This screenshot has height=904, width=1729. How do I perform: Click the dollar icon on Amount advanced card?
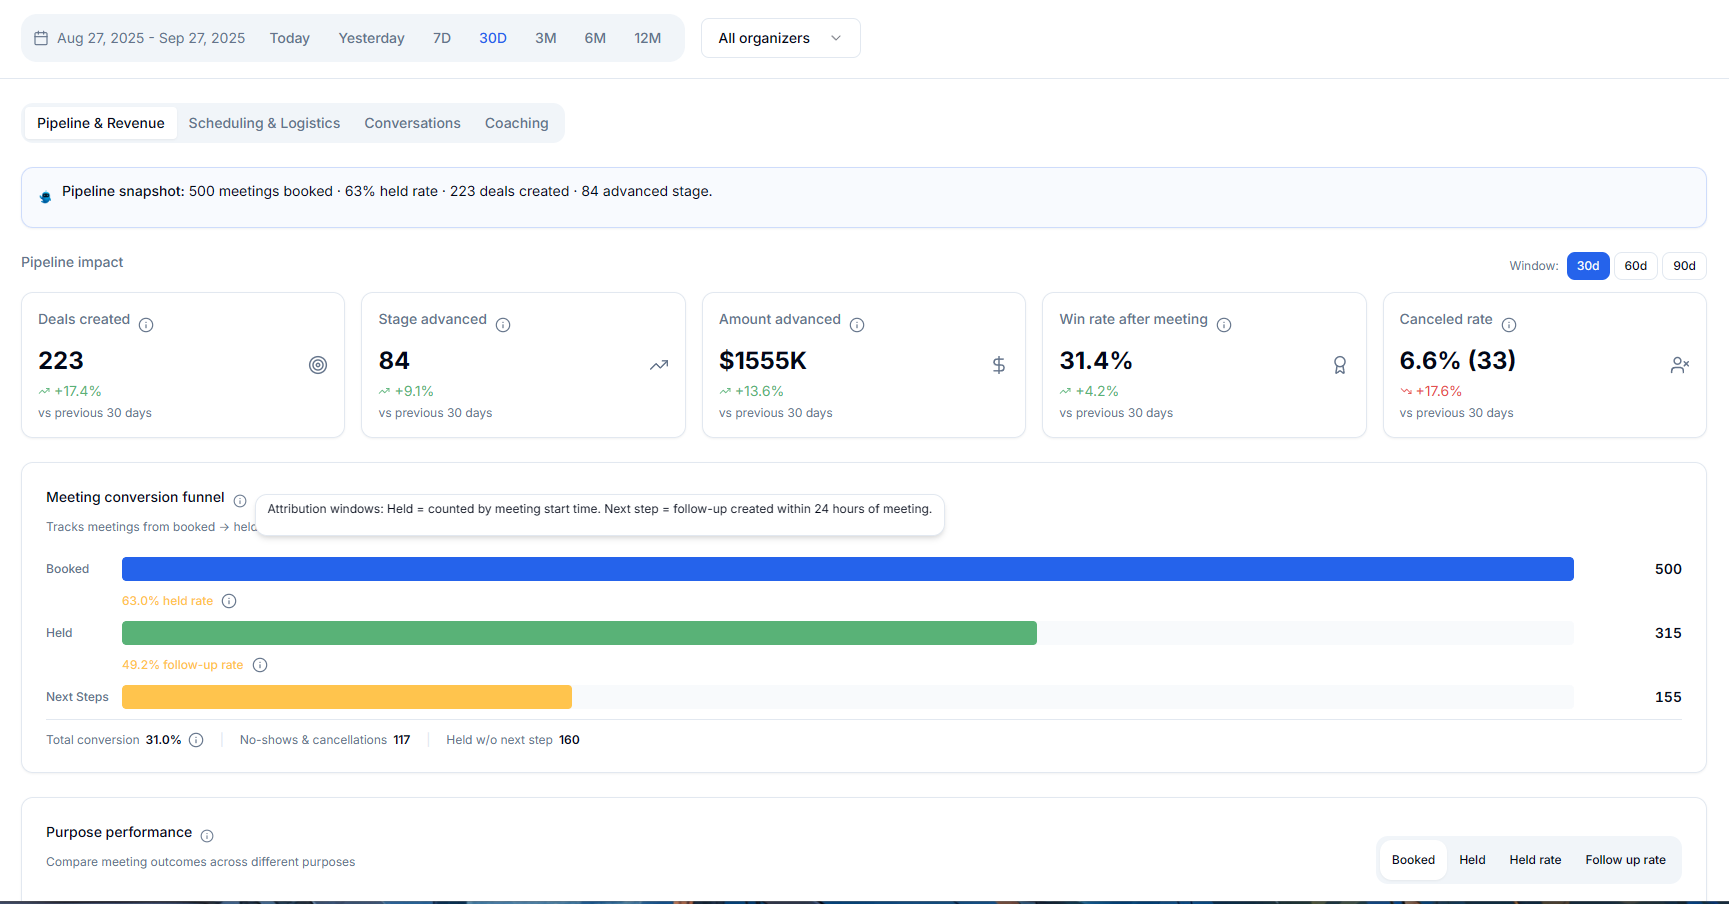pos(998,365)
